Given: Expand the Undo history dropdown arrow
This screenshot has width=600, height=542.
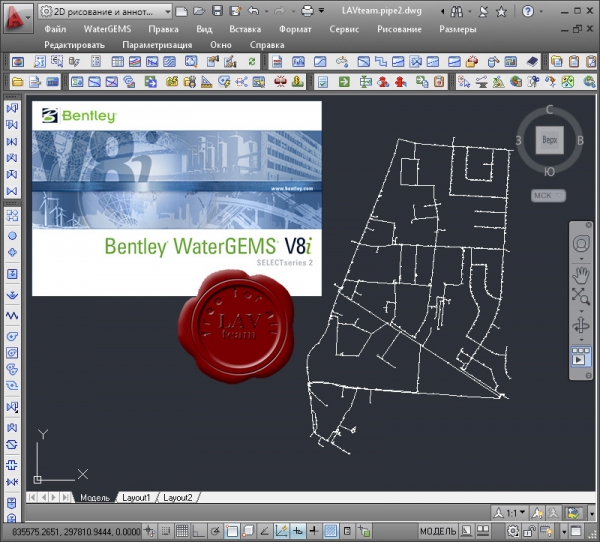Looking at the screenshot, I should pos(266,11).
